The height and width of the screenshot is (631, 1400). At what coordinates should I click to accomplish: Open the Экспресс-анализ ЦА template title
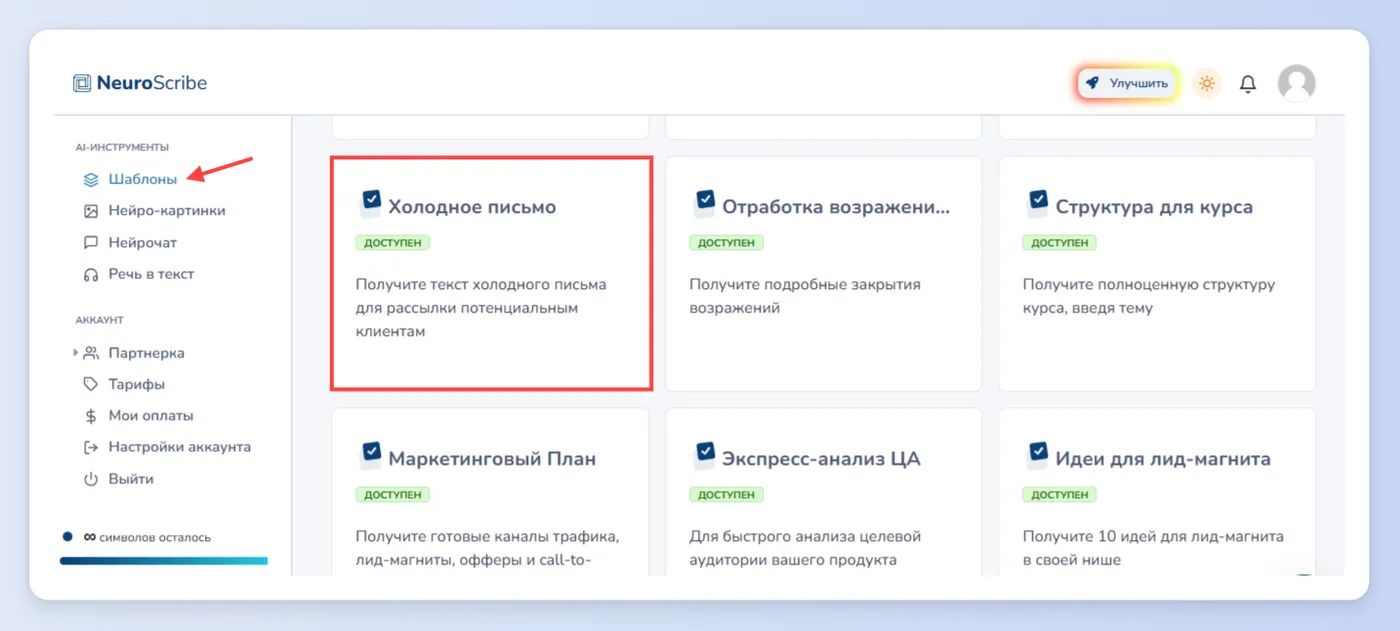coord(821,459)
